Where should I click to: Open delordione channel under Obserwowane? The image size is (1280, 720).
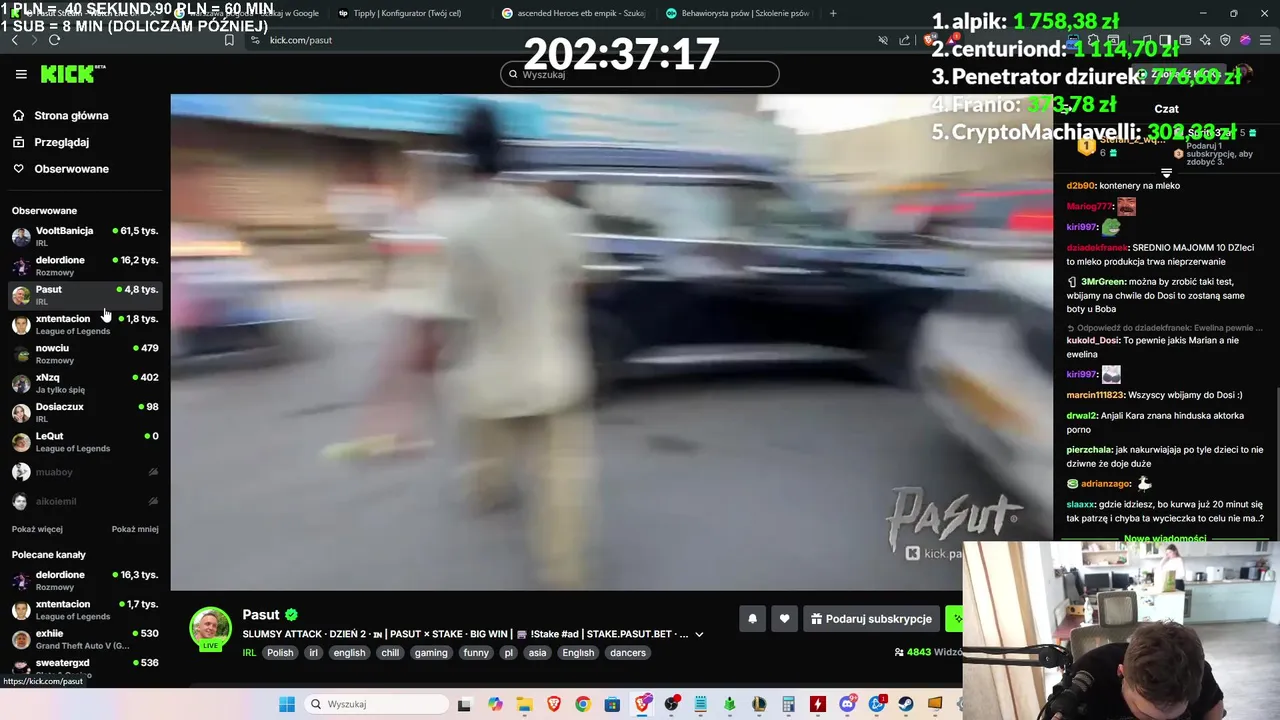pyautogui.click(x=85, y=265)
